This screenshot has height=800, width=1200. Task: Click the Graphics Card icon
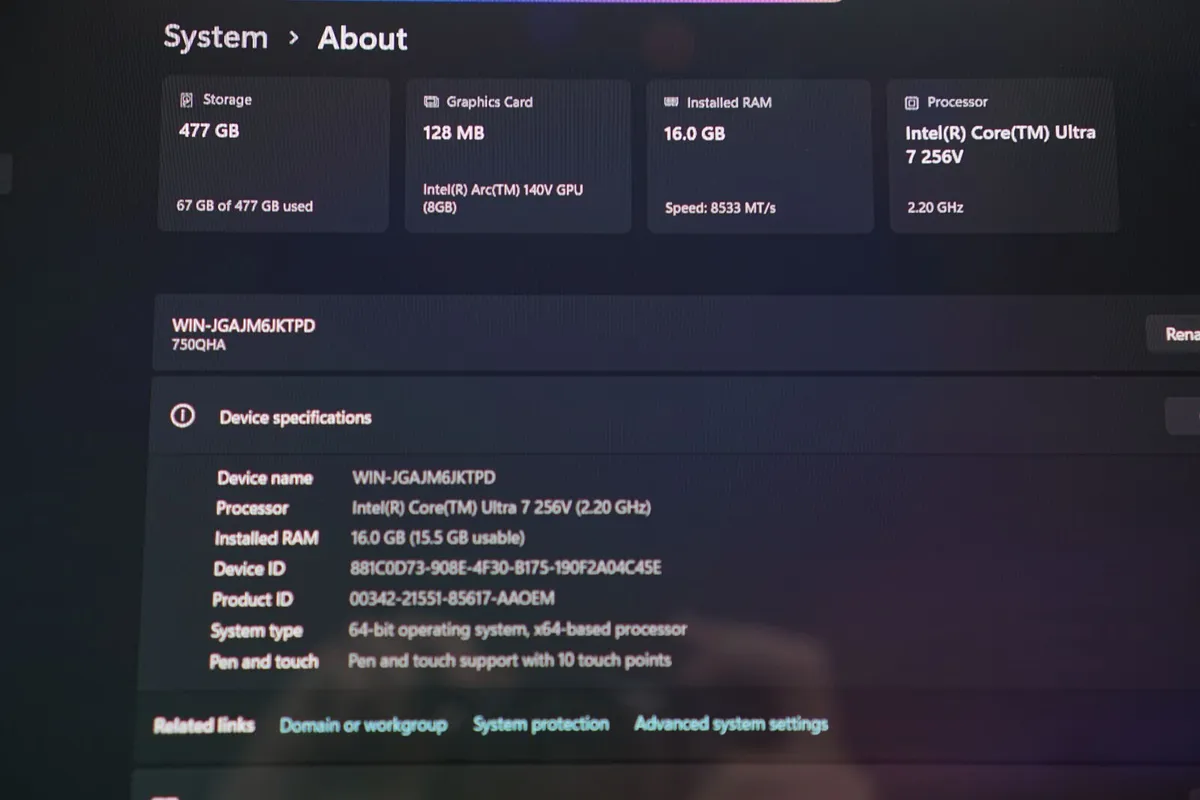pos(430,101)
